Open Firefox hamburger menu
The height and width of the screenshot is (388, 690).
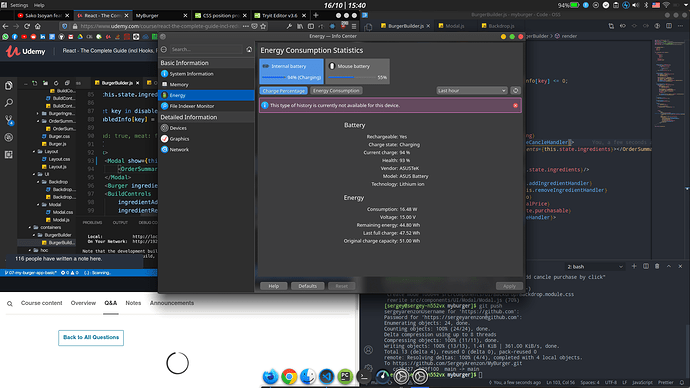pos(354,26)
